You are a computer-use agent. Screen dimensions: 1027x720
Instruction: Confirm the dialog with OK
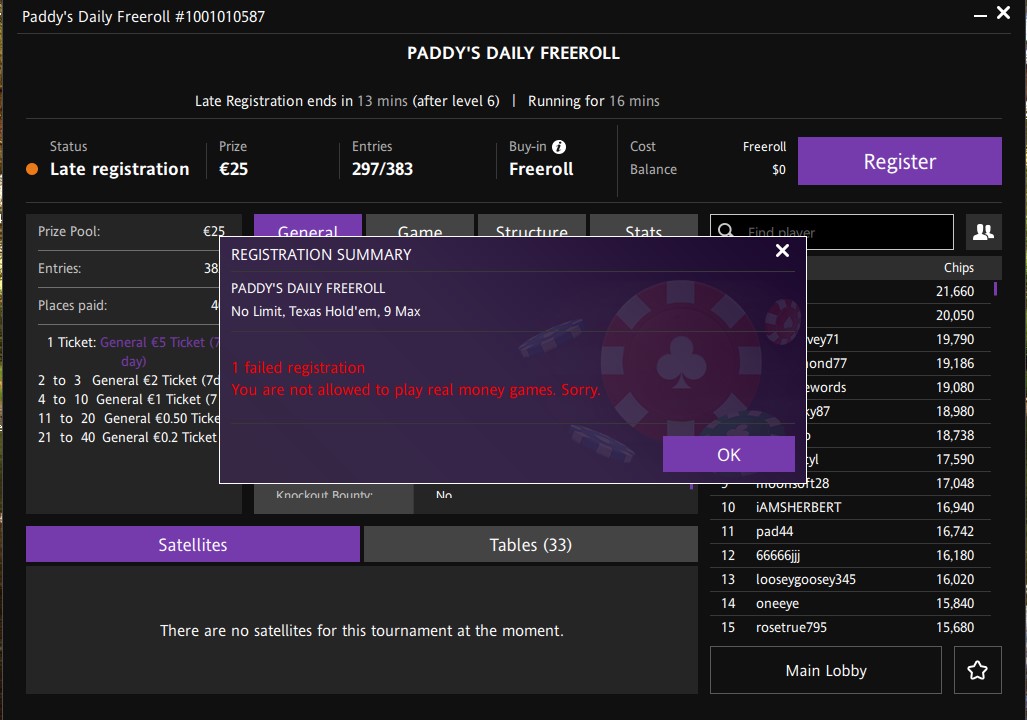tap(728, 454)
